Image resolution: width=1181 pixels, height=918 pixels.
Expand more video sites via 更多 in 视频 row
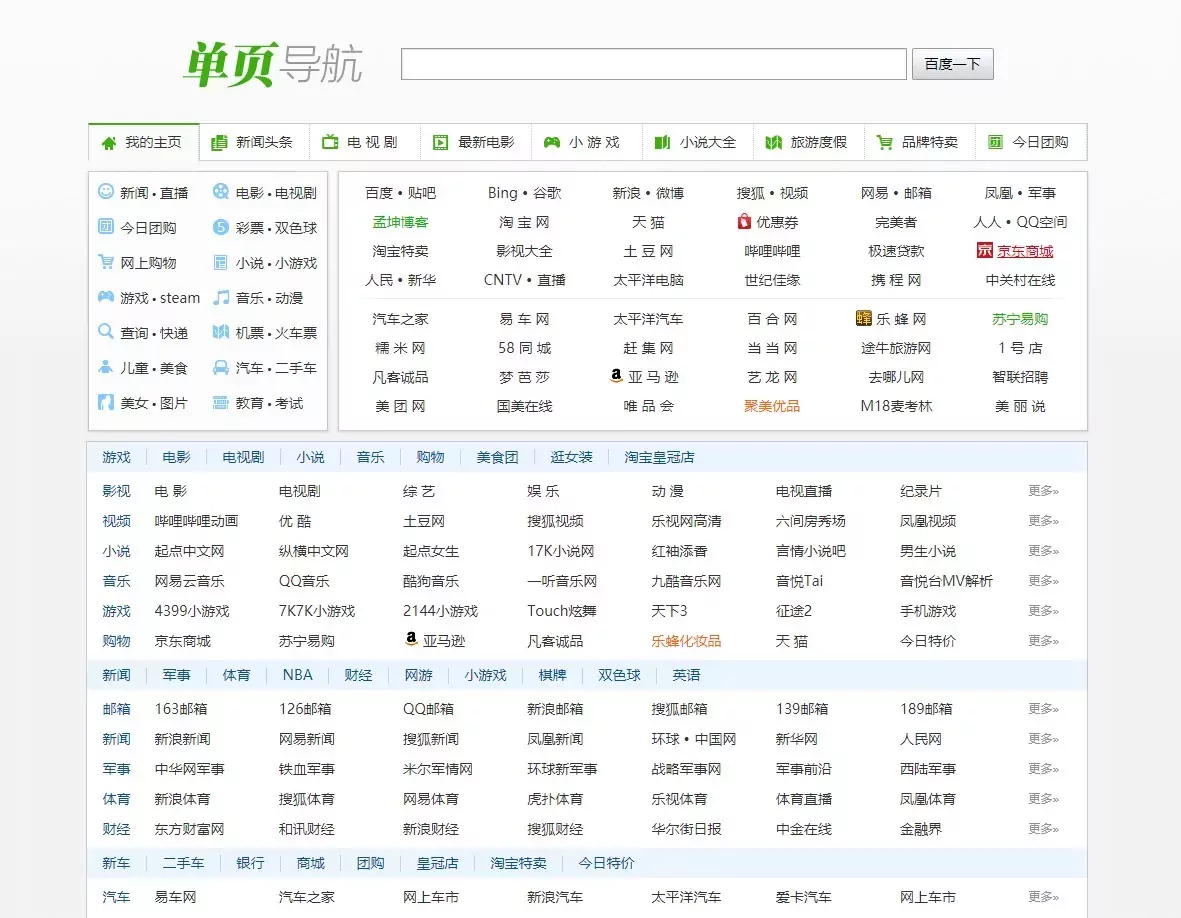pyautogui.click(x=1039, y=520)
